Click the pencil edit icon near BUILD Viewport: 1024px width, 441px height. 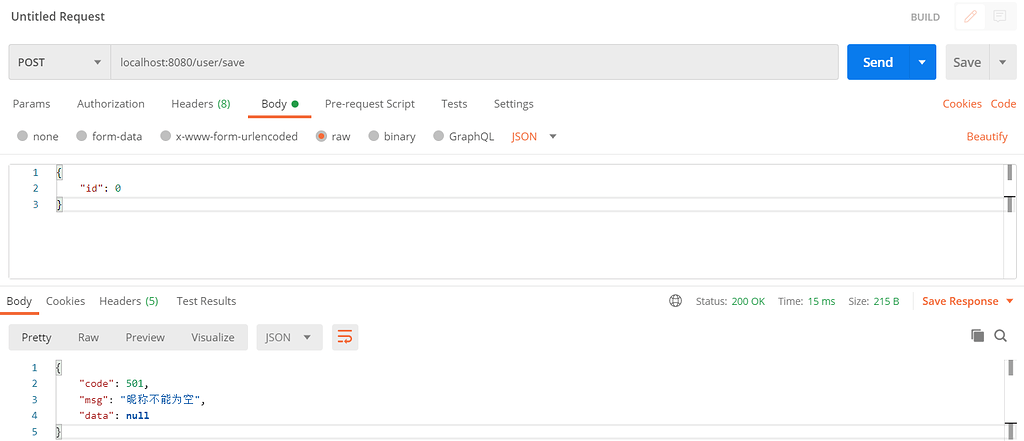click(968, 17)
